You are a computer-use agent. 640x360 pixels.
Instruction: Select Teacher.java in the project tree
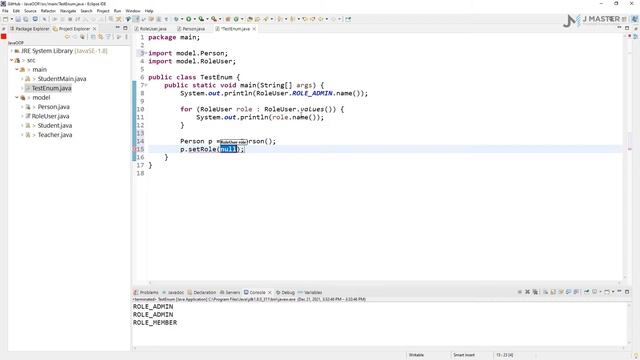[55, 135]
